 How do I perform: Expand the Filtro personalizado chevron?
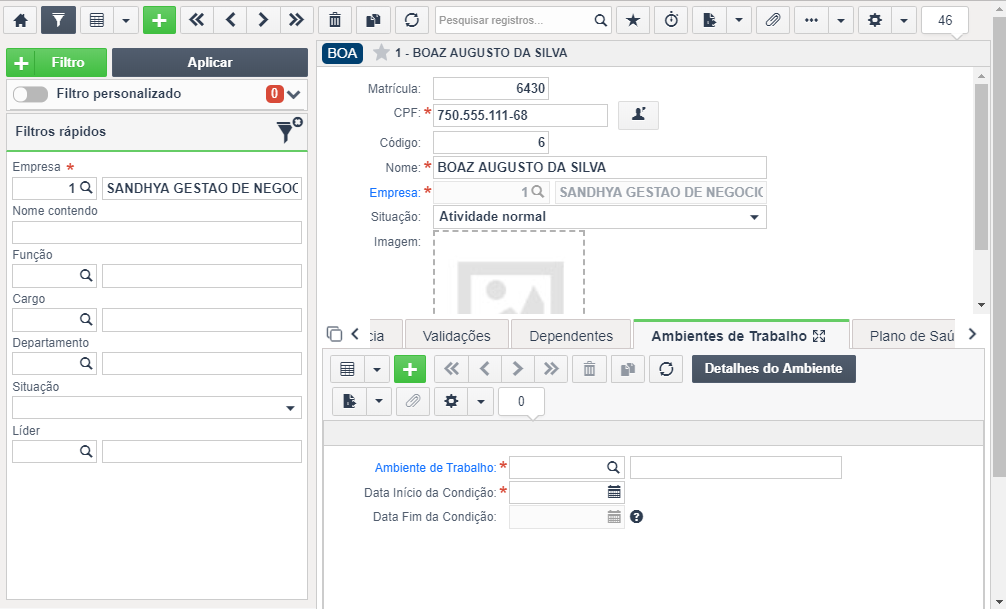click(x=294, y=94)
